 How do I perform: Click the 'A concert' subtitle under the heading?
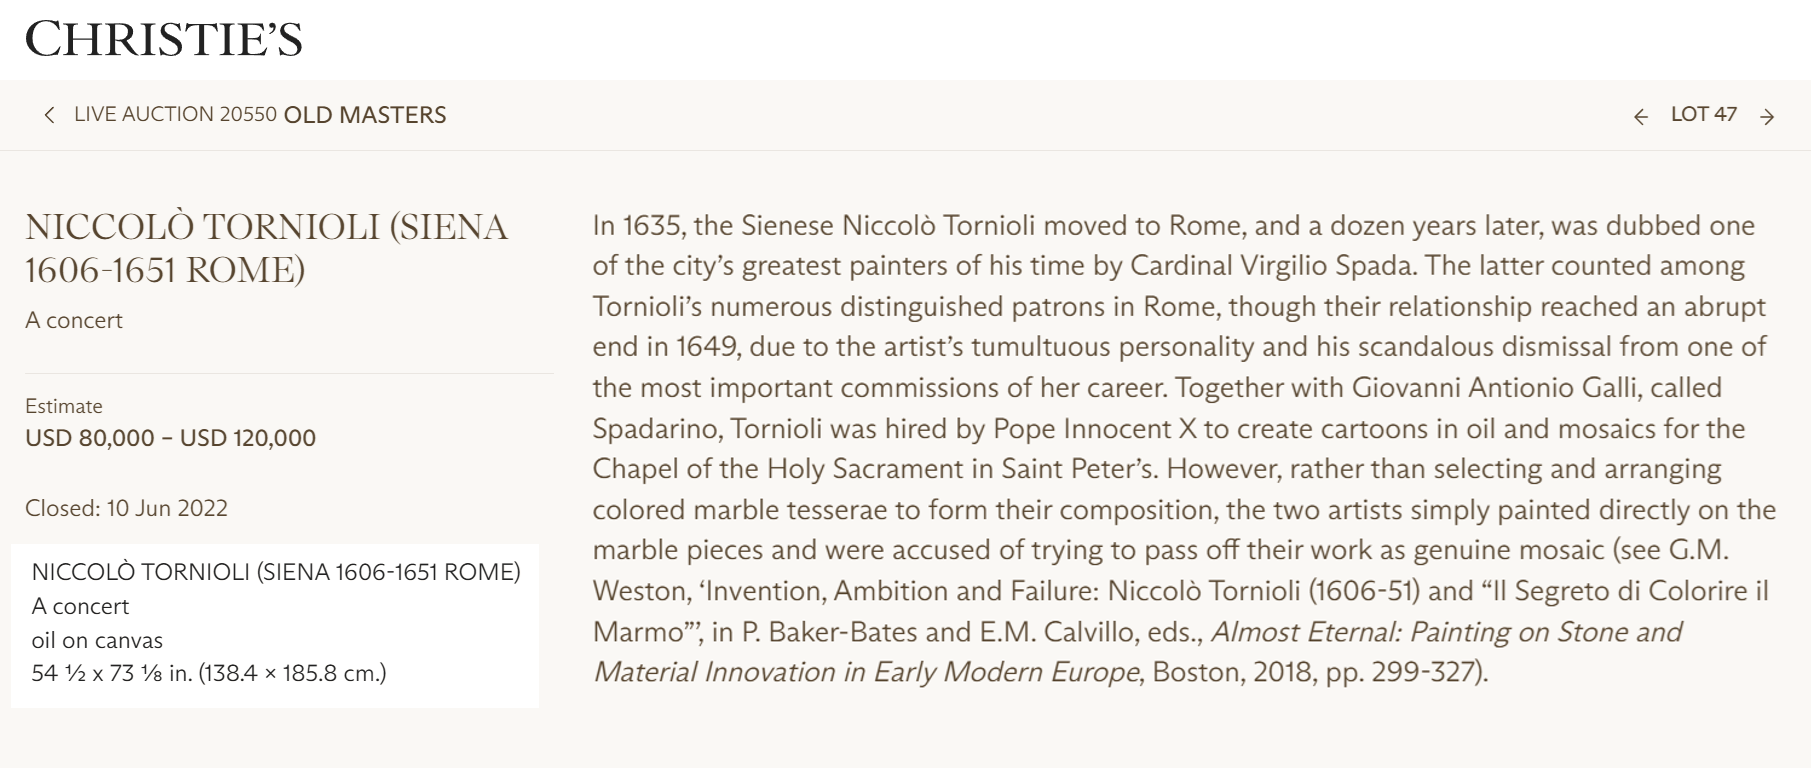(74, 320)
